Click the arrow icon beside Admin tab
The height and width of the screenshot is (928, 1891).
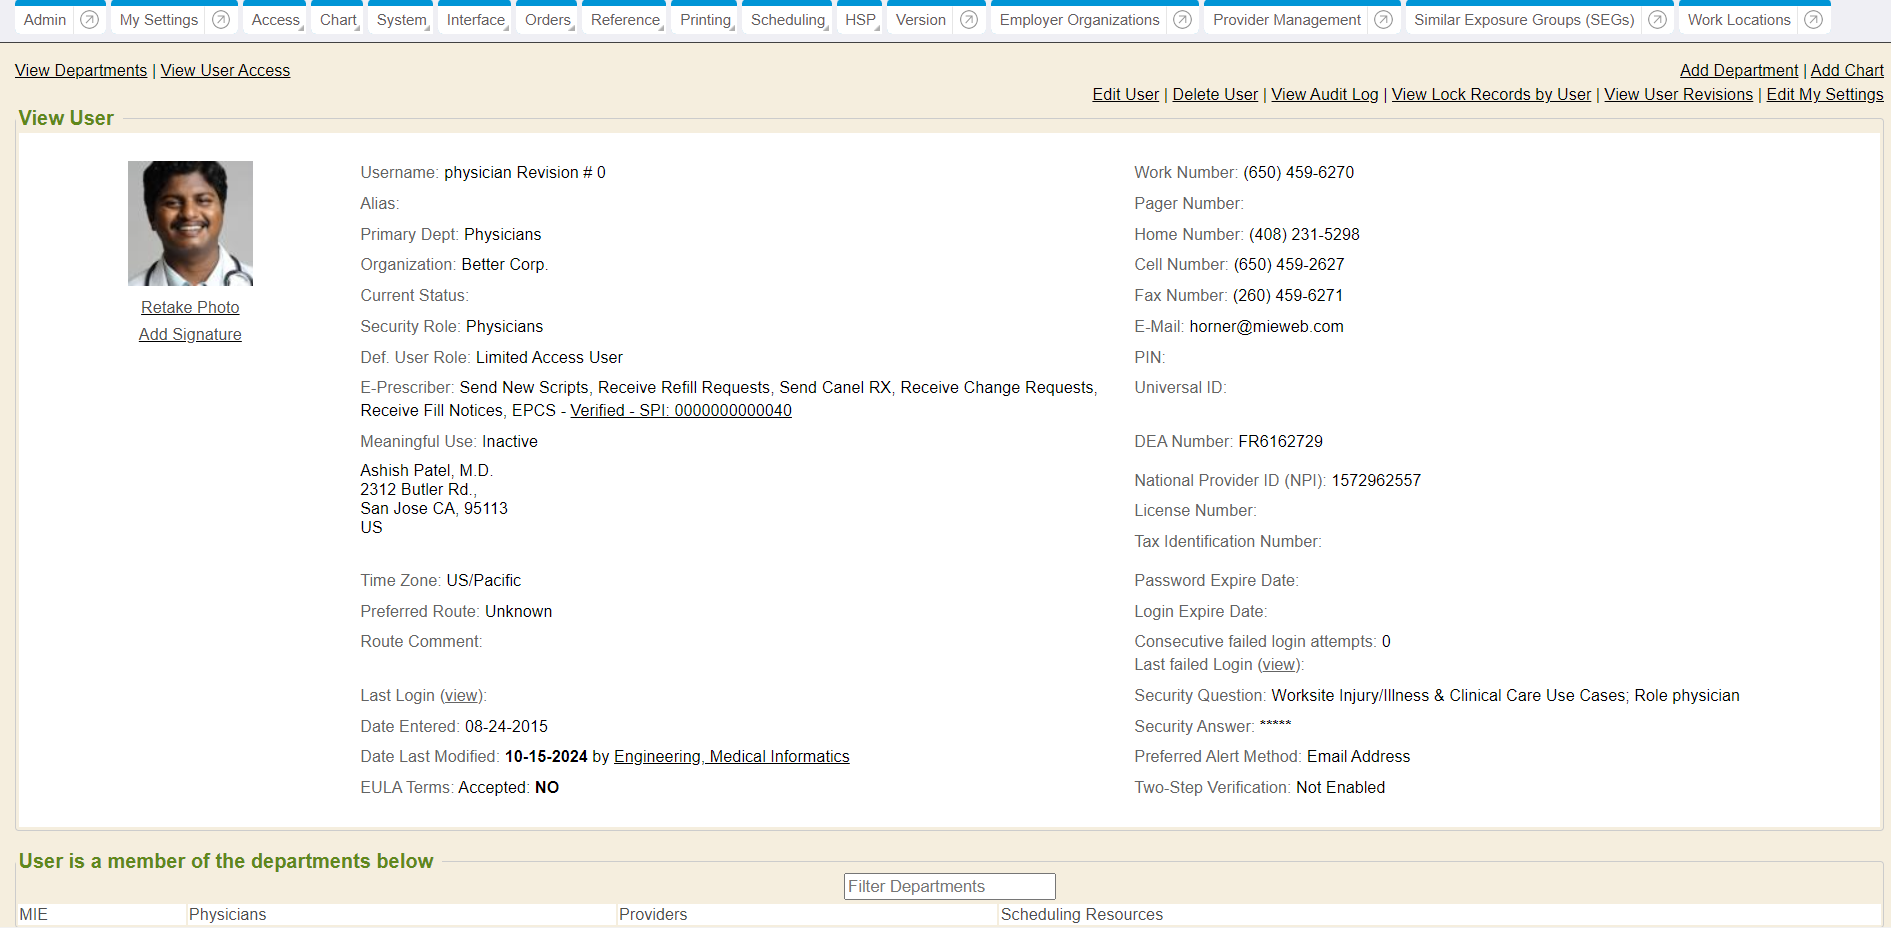point(89,20)
